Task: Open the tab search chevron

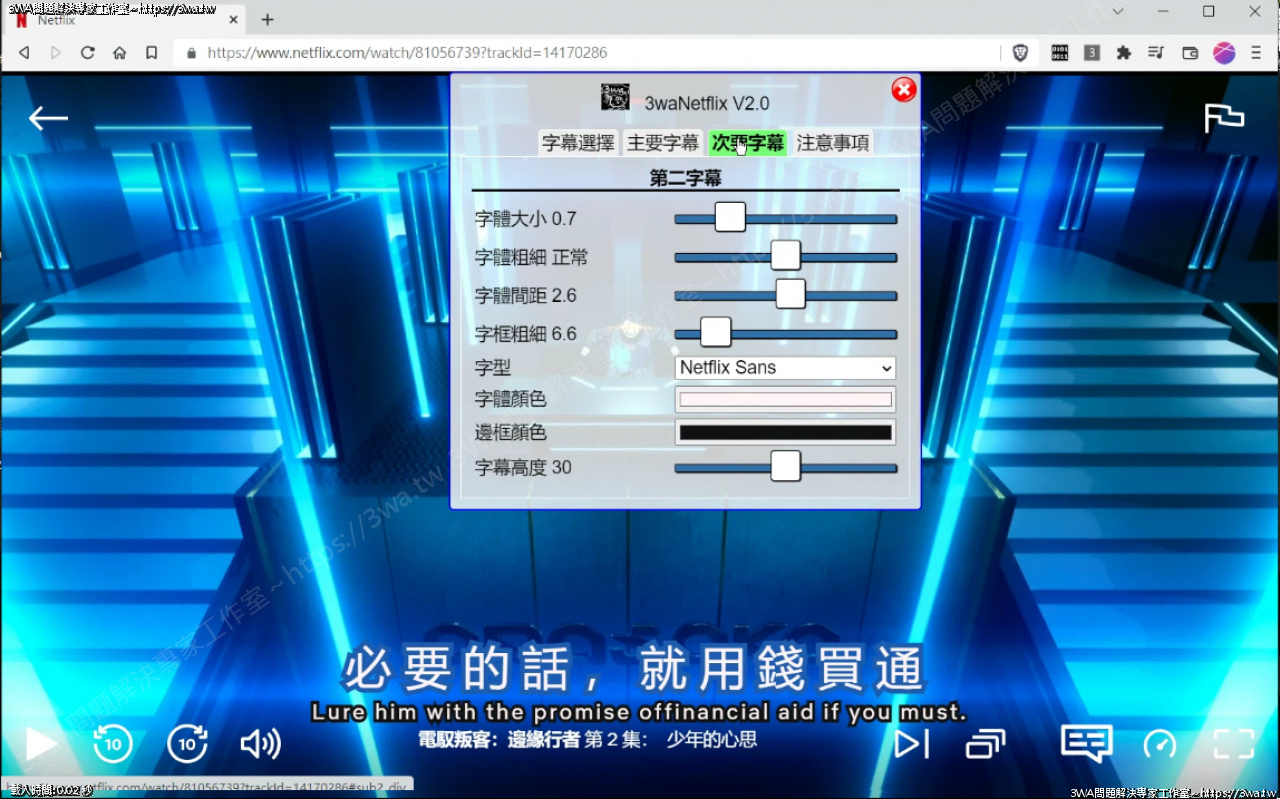Action: [x=1118, y=12]
